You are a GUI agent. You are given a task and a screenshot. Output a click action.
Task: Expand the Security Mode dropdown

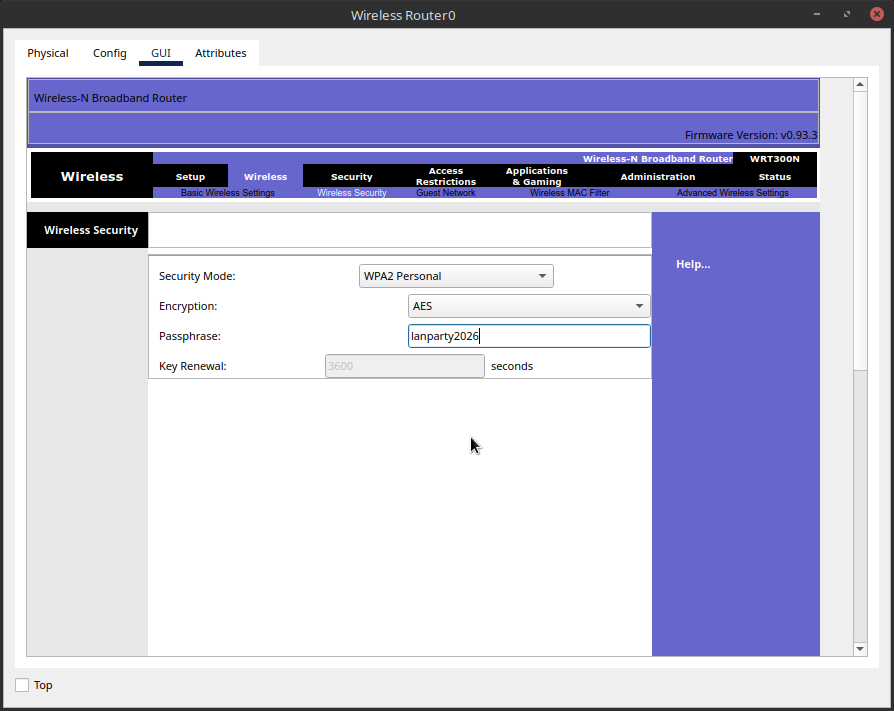456,276
